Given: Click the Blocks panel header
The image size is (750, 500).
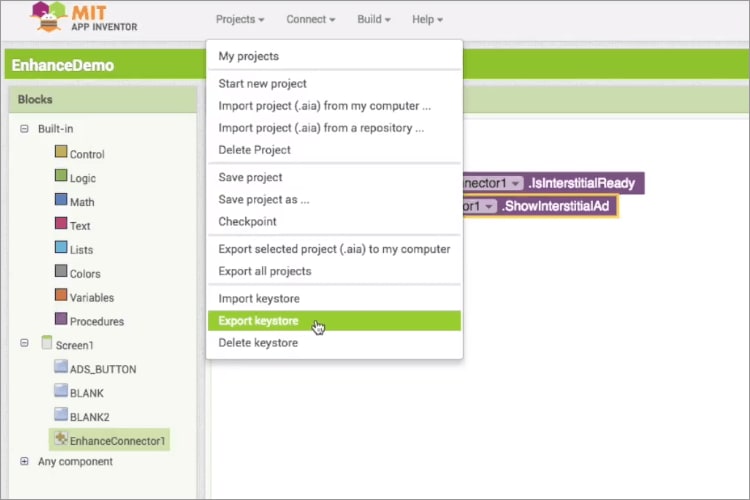Looking at the screenshot, I should [103, 100].
